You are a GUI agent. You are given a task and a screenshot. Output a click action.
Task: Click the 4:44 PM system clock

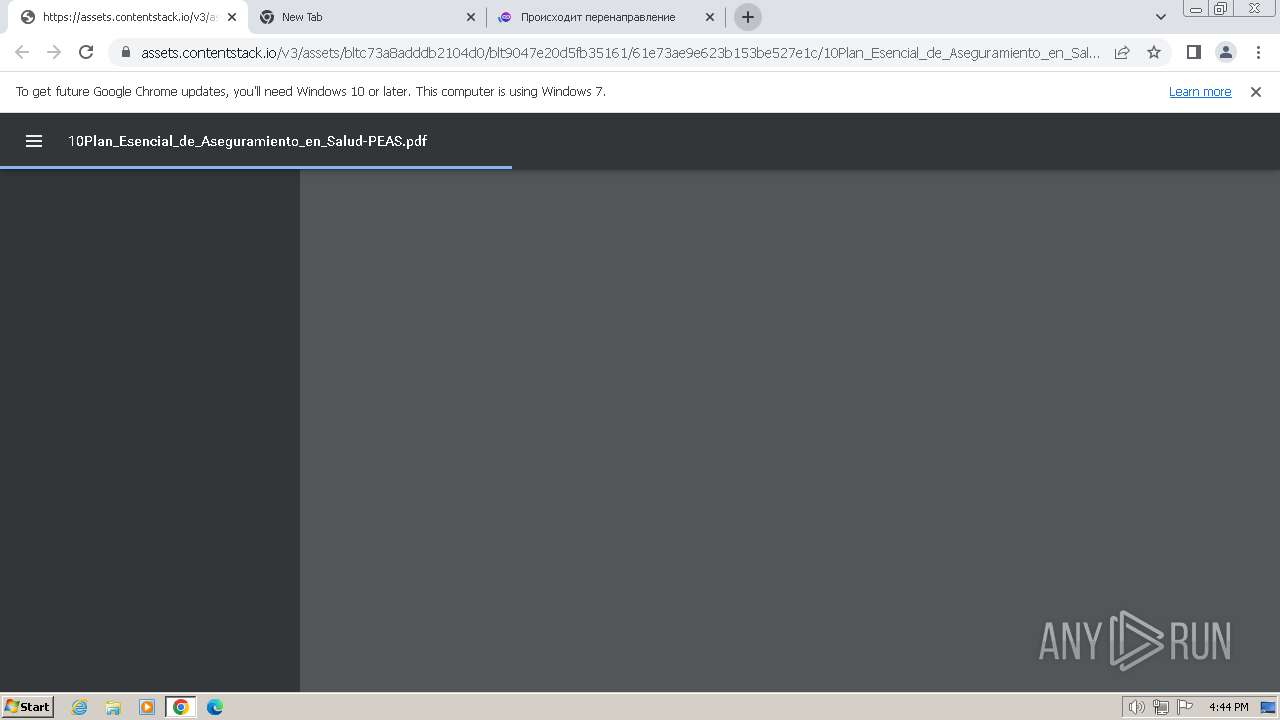click(1228, 707)
